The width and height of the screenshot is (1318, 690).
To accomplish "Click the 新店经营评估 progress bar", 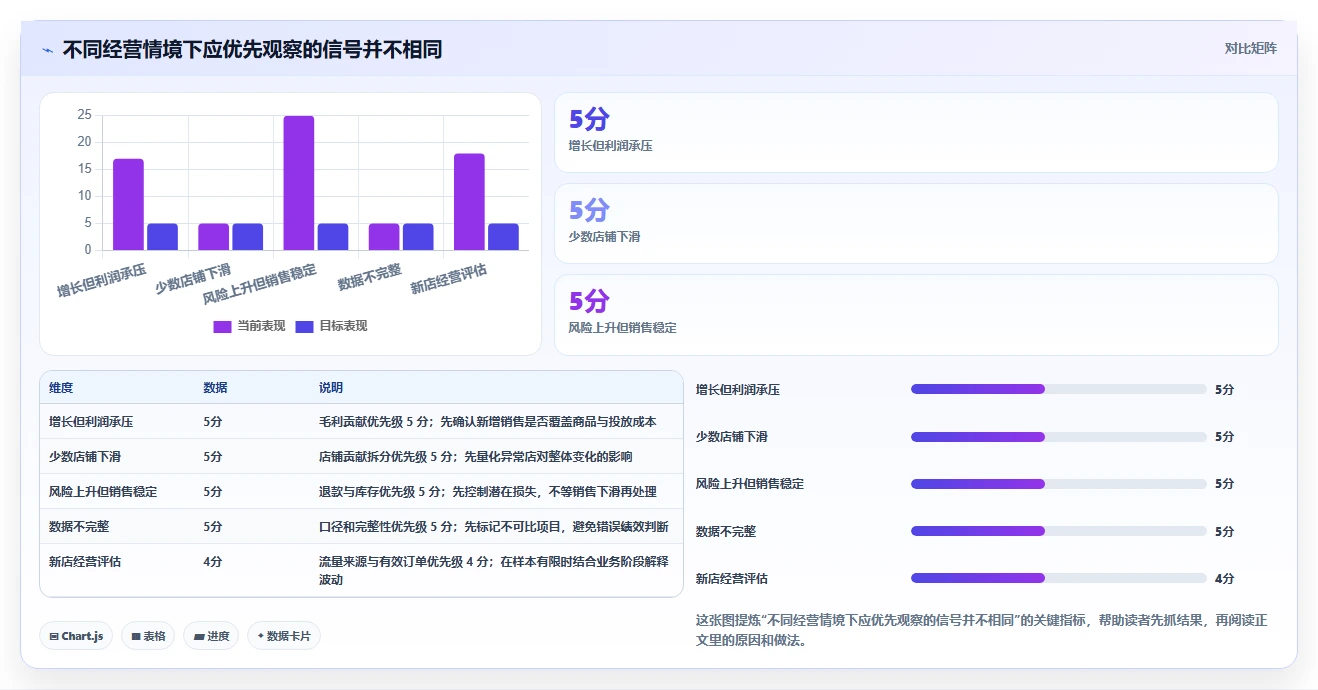I will point(1058,578).
